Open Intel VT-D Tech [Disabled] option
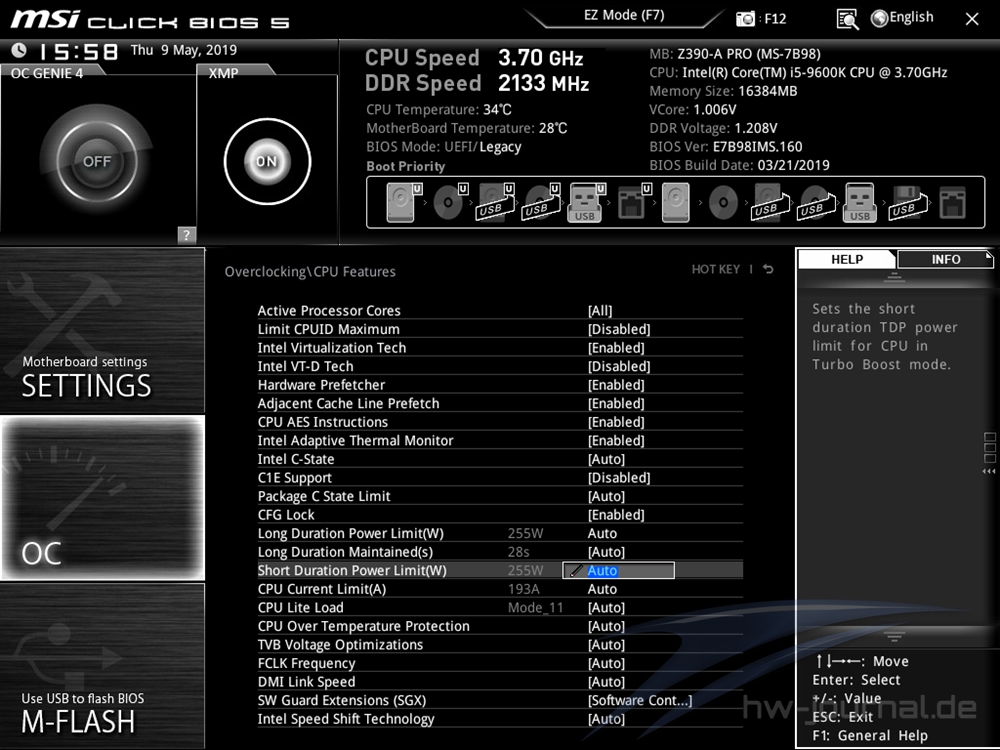This screenshot has height=750, width=1000. [500, 366]
